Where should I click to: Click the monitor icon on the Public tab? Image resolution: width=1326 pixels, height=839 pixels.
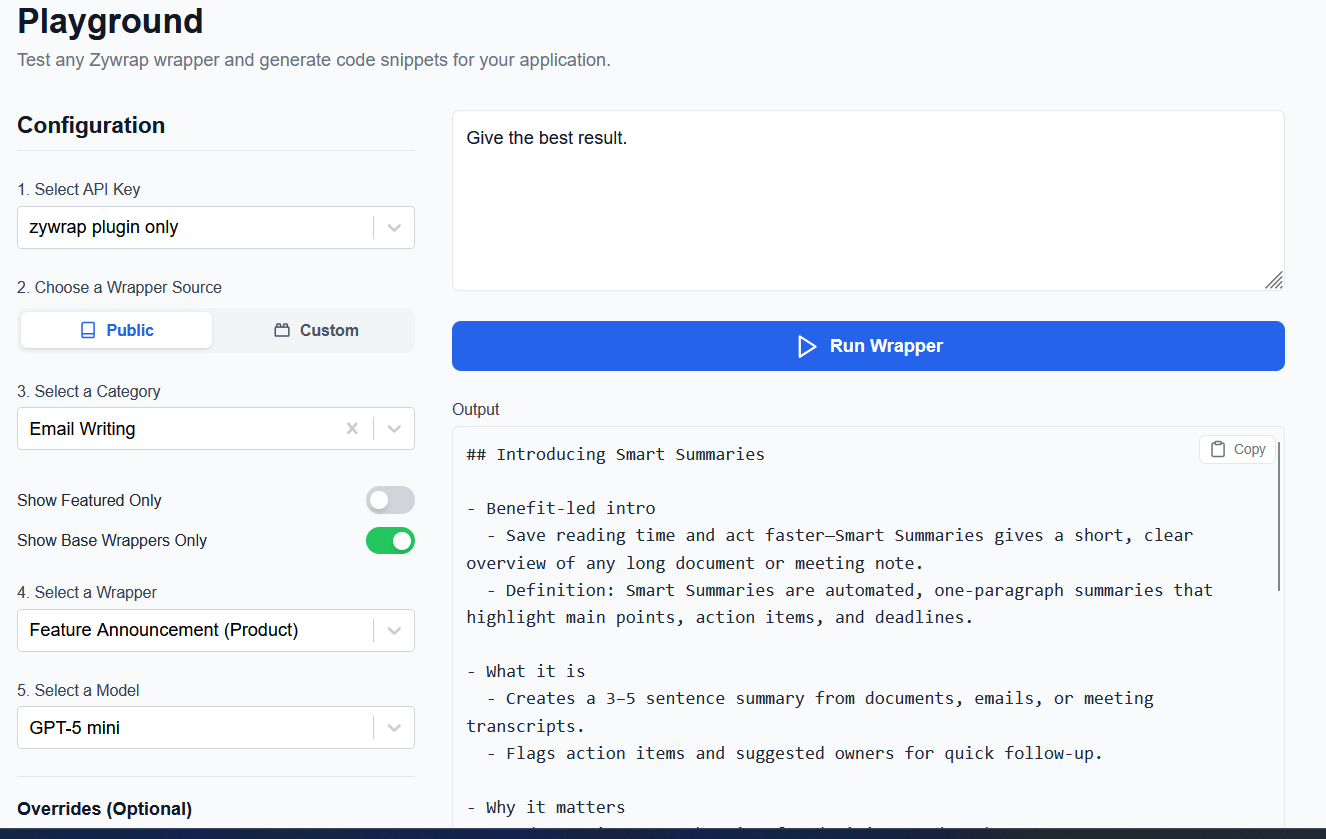click(x=90, y=329)
